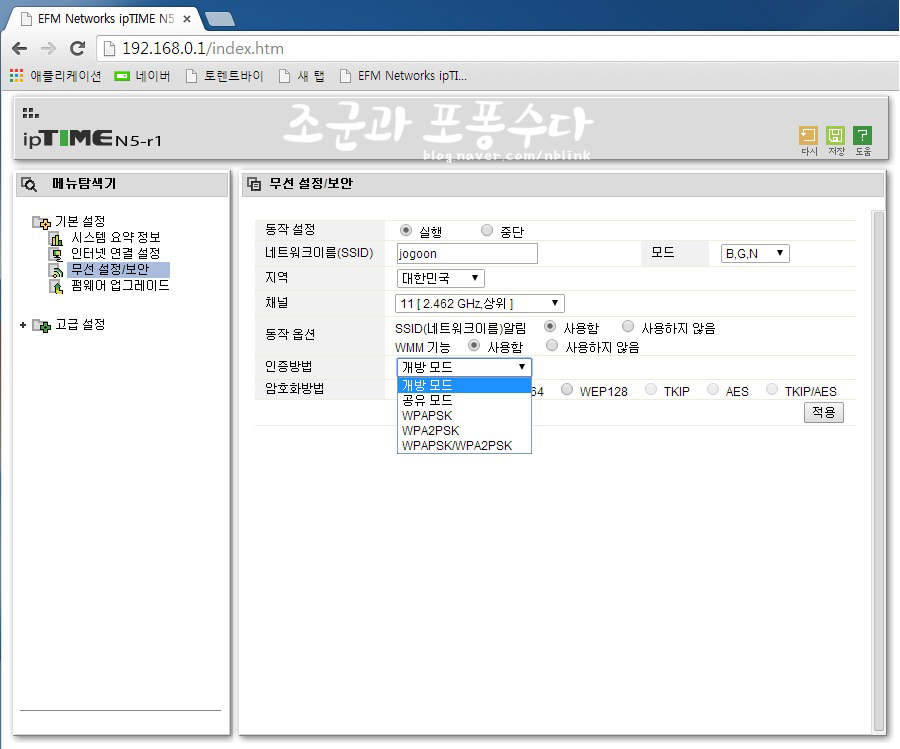This screenshot has height=749, width=900.
Task: Open the 지역 대한민국 dropdown
Action: [x=441, y=278]
